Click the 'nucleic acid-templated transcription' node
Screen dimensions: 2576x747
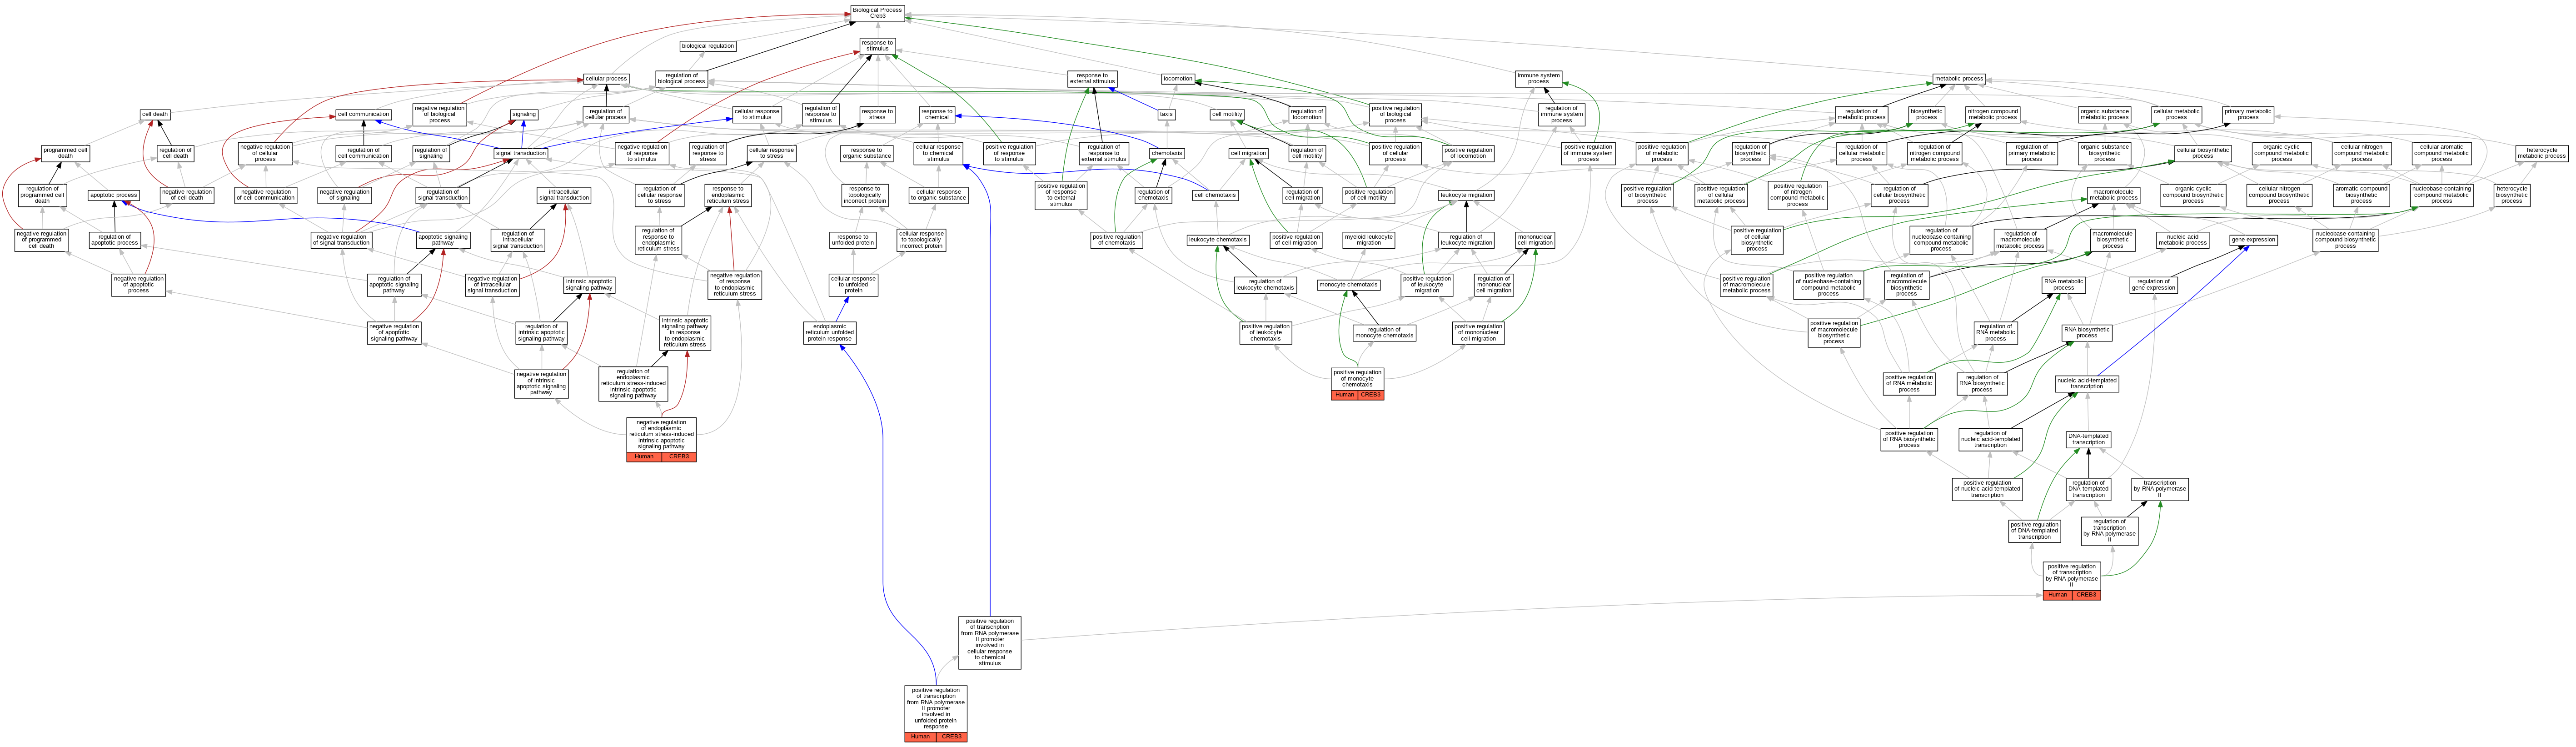pos(2087,384)
